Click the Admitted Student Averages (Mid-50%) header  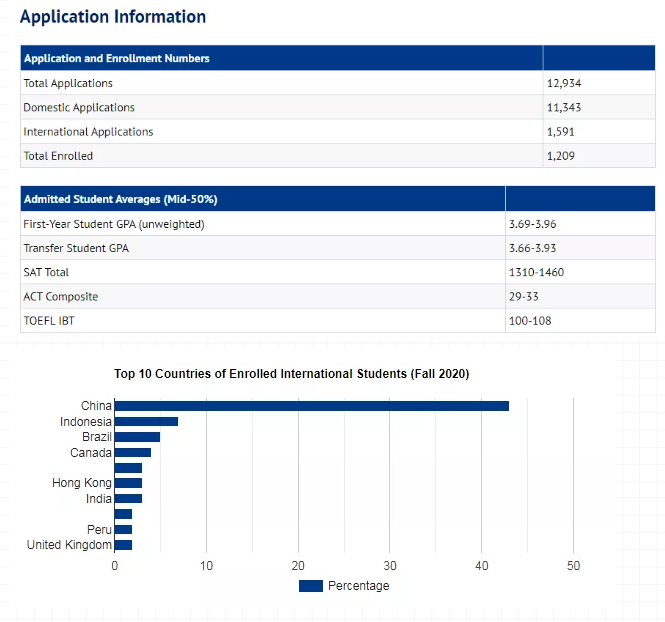click(x=120, y=199)
